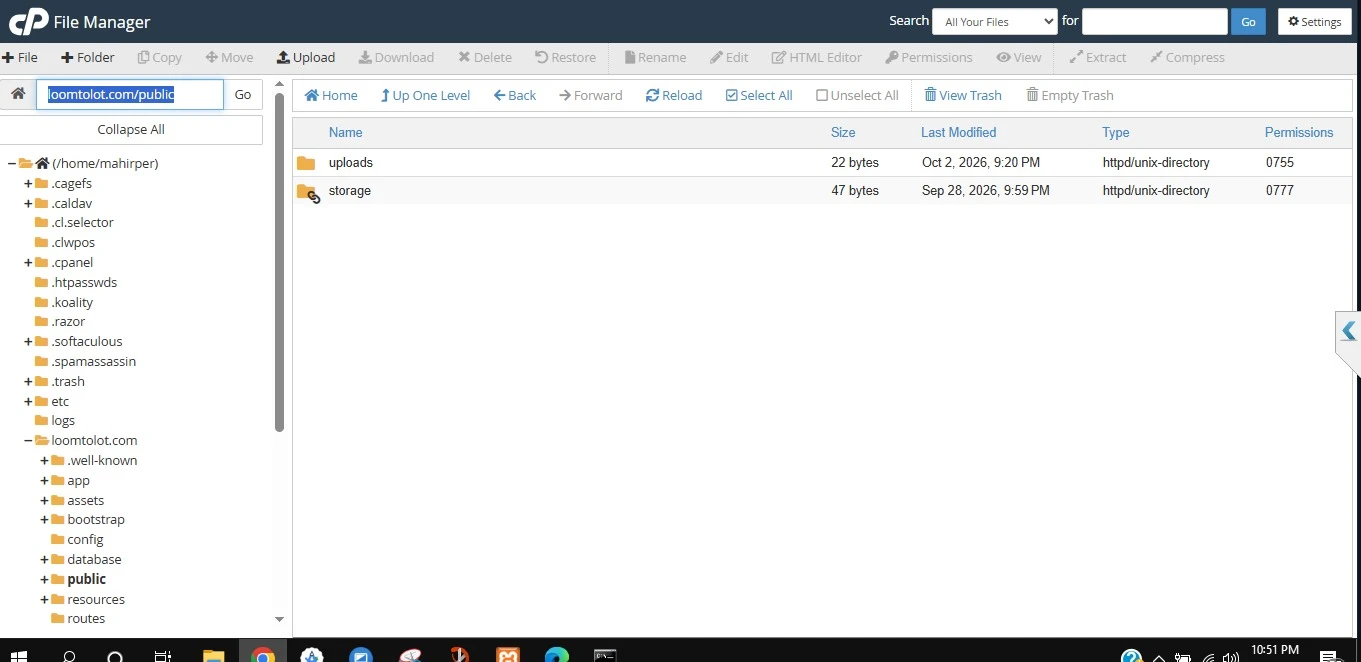Click the Unselect All checkbox

822,95
